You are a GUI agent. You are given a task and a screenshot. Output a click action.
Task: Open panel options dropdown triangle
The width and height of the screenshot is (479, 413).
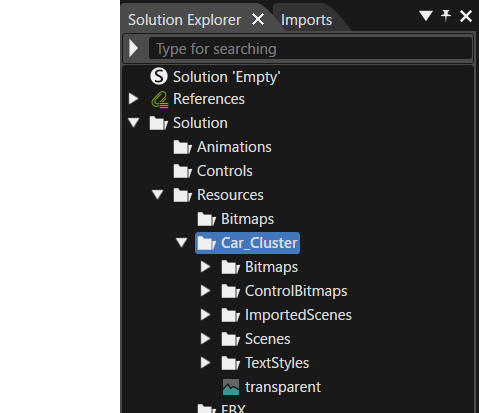coord(426,16)
